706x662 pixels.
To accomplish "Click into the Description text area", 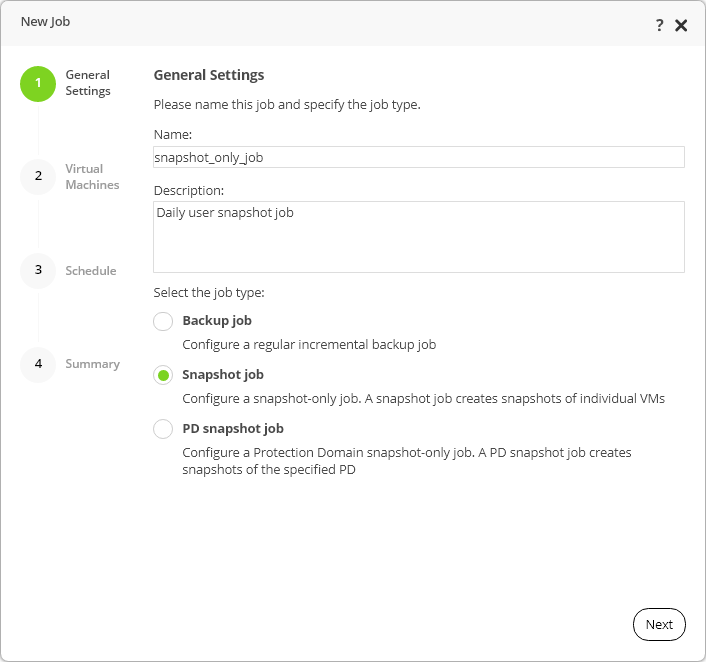I will pyautogui.click(x=418, y=237).
